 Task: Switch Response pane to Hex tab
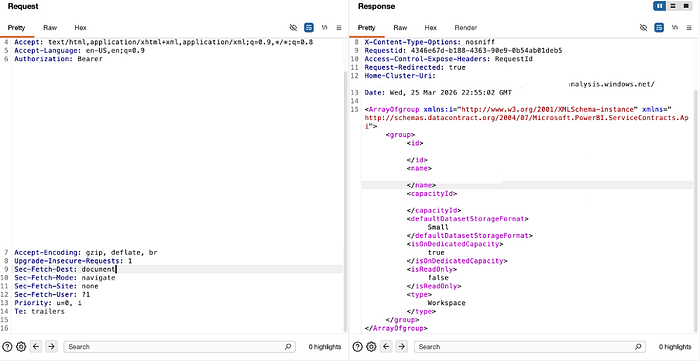tap(430, 28)
